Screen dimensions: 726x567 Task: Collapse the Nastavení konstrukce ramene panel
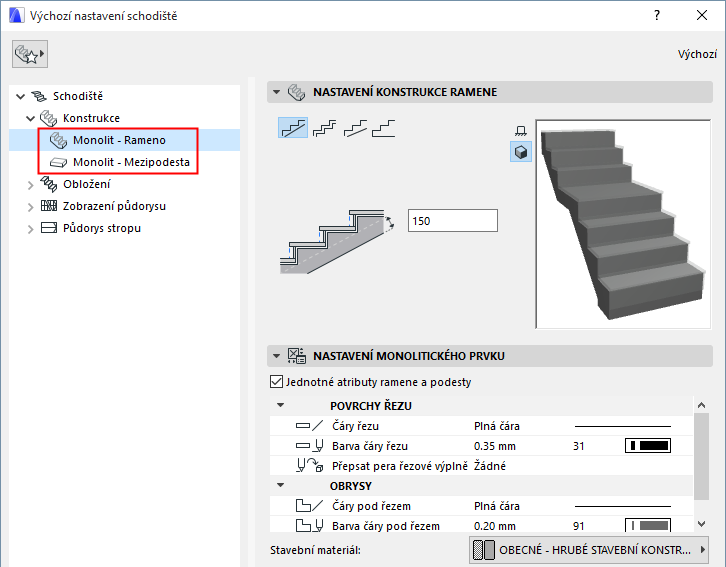coord(277,92)
